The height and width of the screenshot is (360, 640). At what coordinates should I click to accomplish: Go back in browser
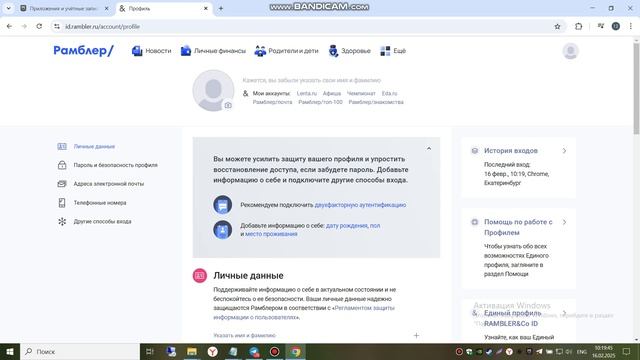(x=9, y=26)
